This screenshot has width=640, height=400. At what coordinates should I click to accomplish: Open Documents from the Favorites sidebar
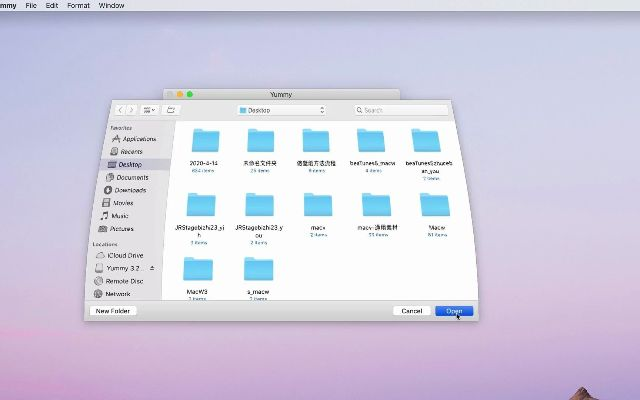tap(132, 177)
